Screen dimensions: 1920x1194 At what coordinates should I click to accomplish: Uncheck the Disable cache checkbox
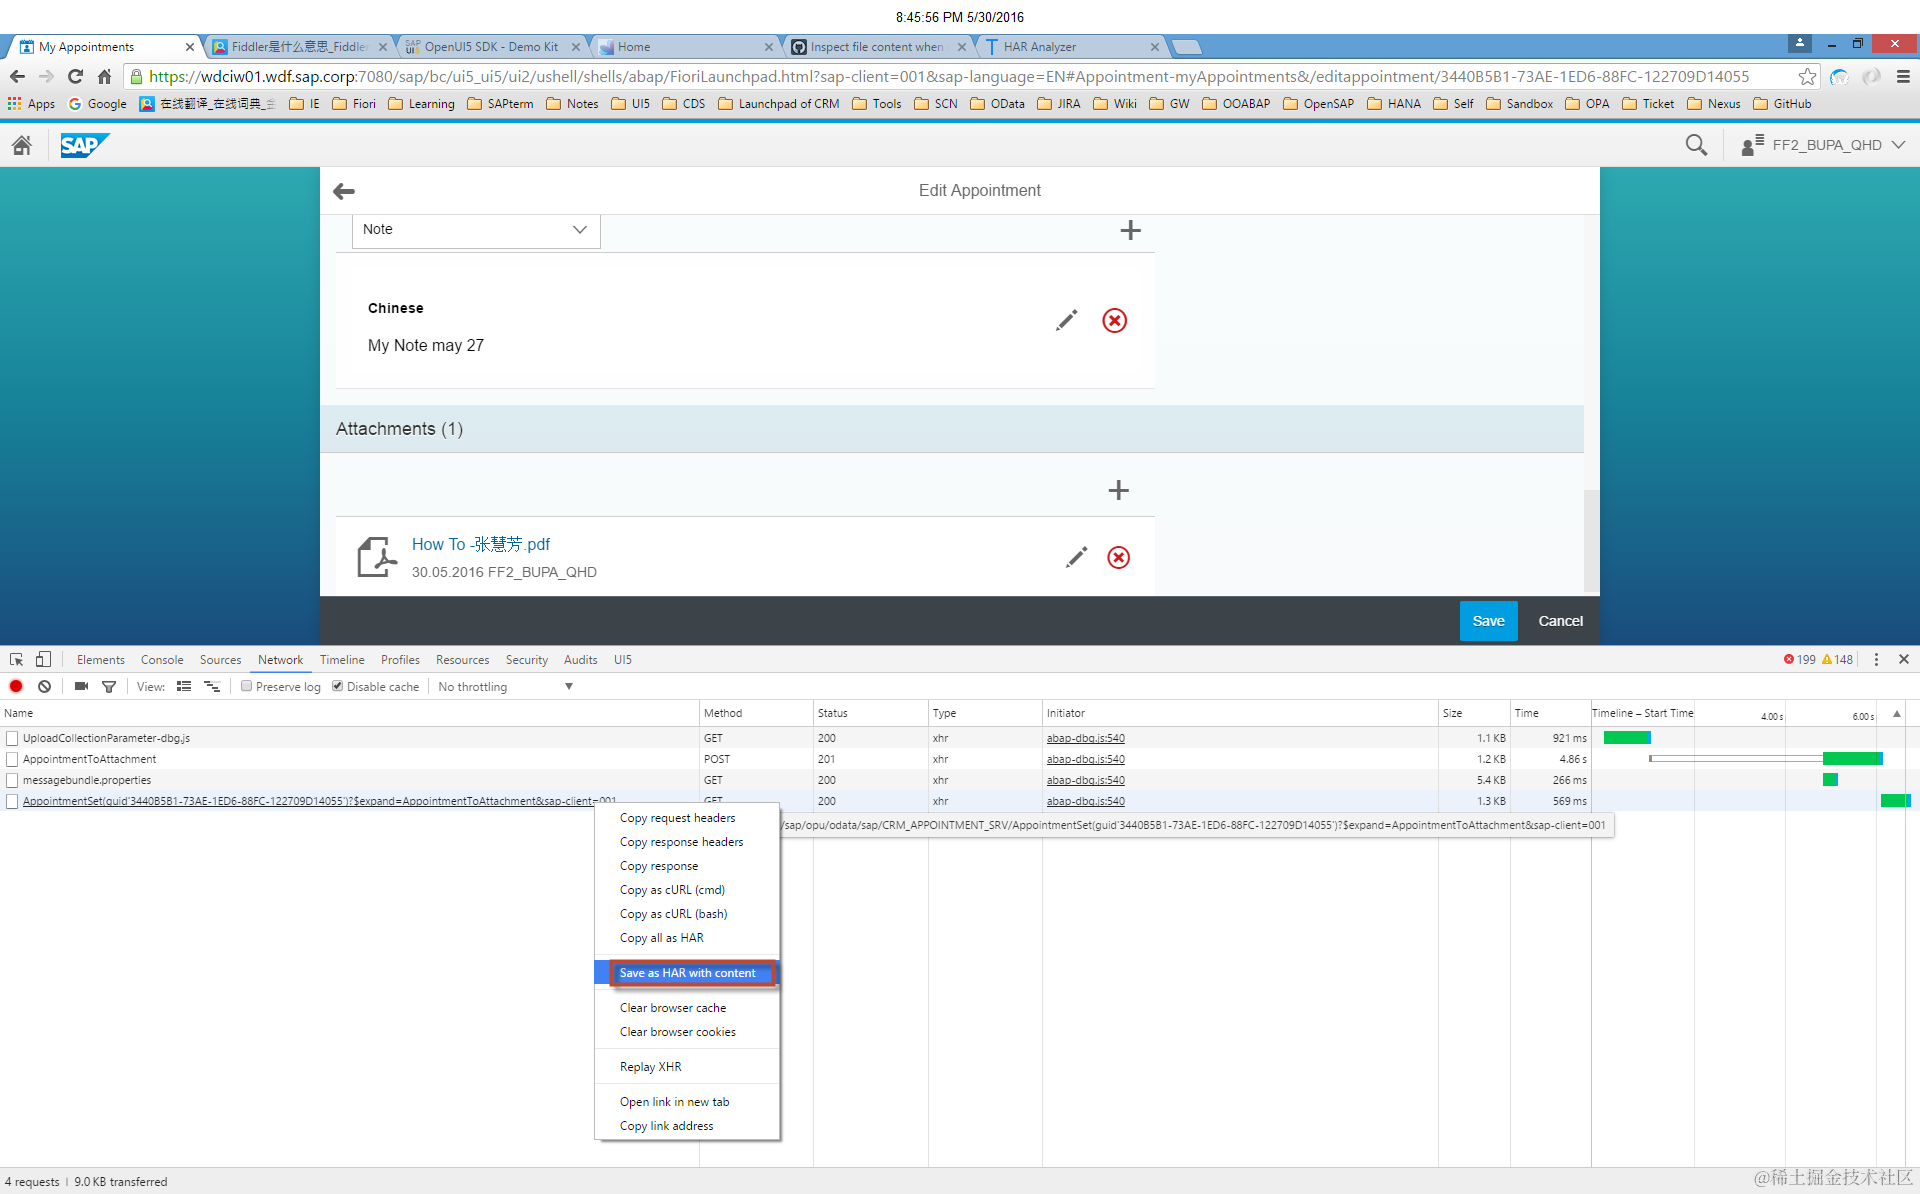point(338,686)
